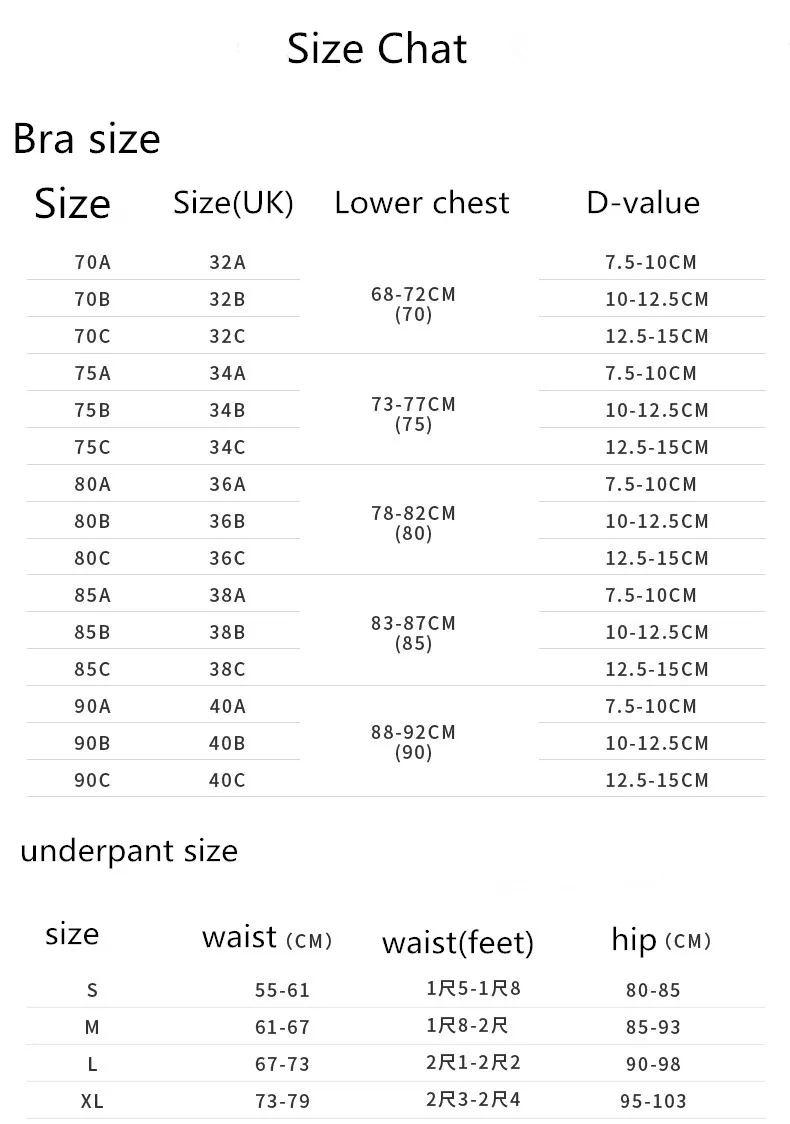This screenshot has height=1124, width=790.
Task: Select the 'Bra size' heading
Action: click(x=87, y=138)
